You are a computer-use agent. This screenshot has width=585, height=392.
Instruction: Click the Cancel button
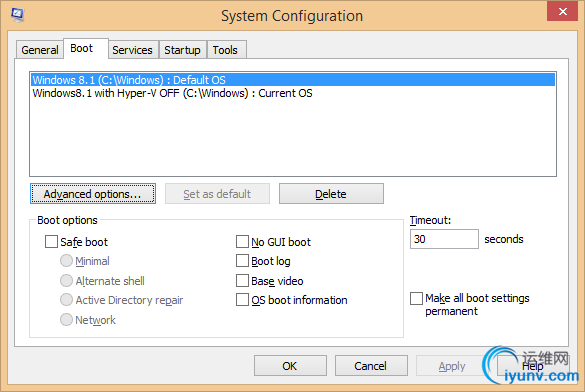click(x=371, y=366)
